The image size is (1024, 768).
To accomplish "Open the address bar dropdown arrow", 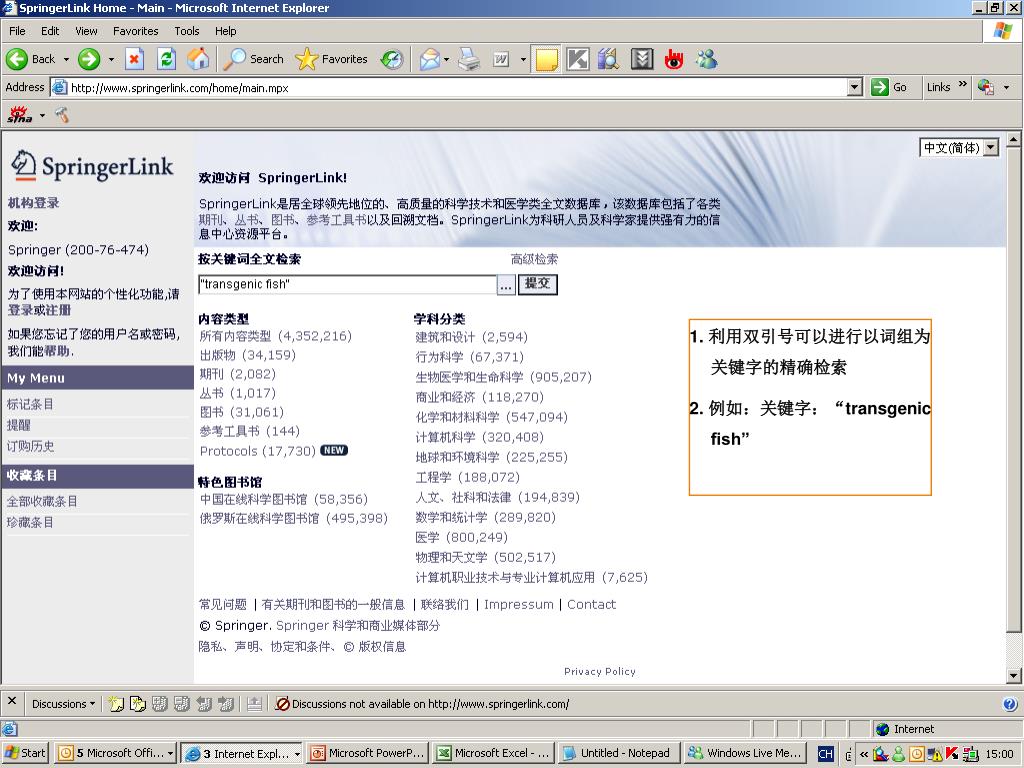I will pos(854,87).
